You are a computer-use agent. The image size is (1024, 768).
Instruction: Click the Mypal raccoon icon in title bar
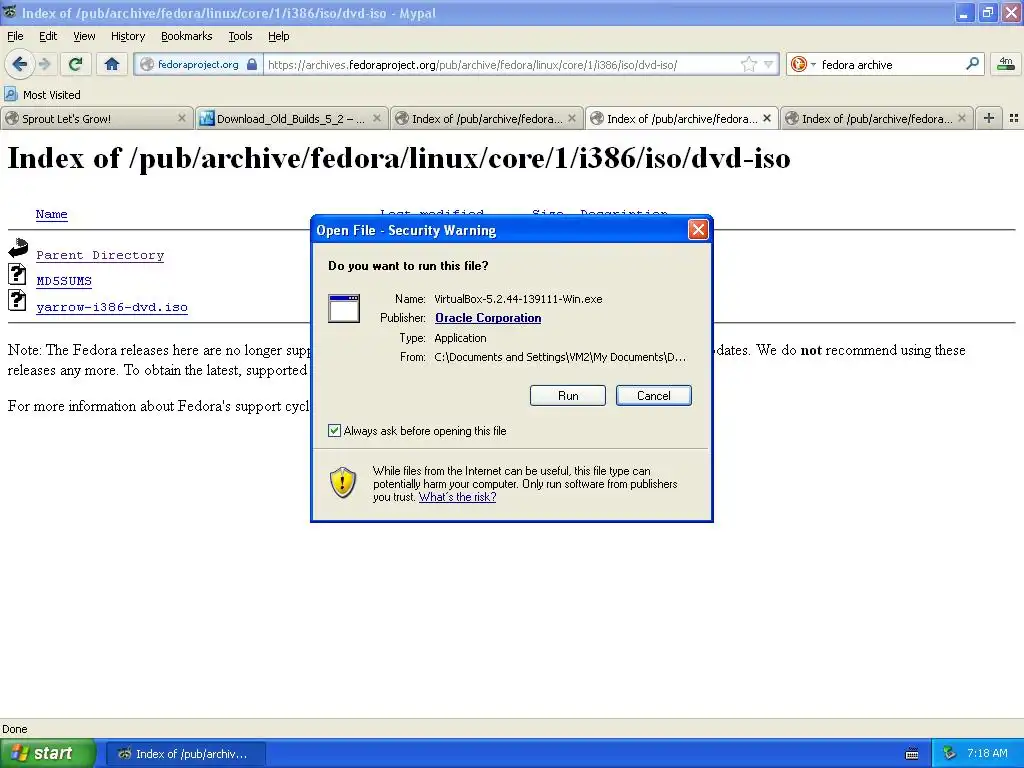click(10, 12)
